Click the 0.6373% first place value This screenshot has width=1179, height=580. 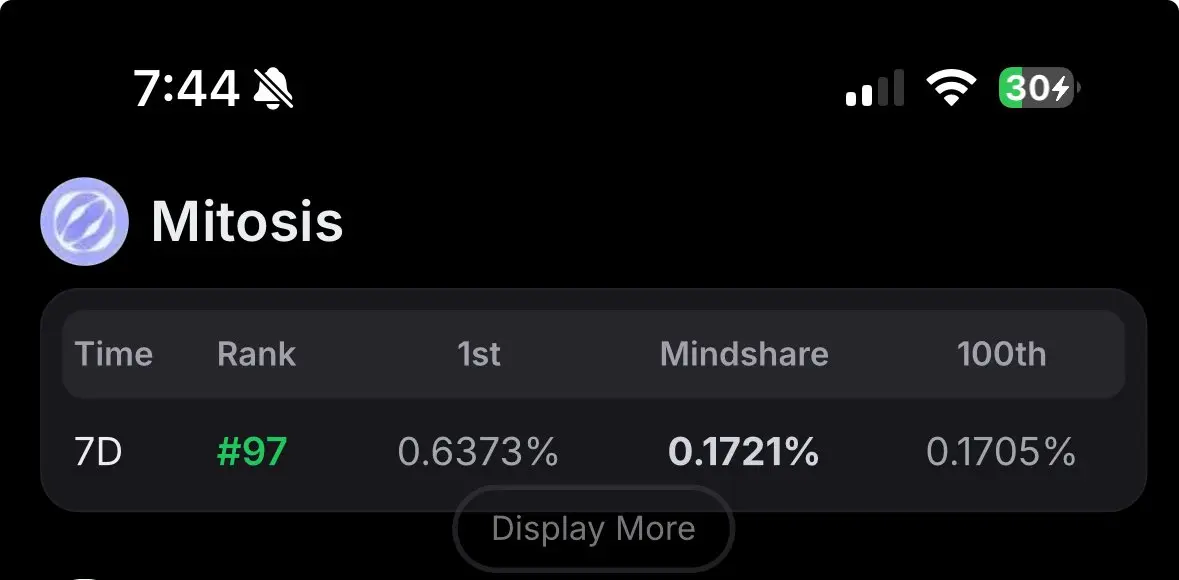tap(478, 452)
